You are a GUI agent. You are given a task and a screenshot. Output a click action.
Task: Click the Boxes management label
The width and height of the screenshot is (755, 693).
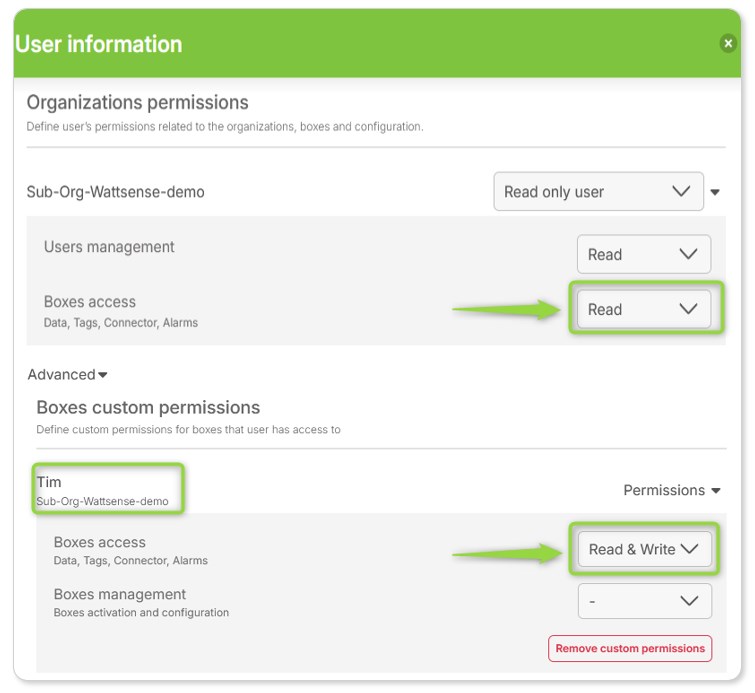coord(119,594)
